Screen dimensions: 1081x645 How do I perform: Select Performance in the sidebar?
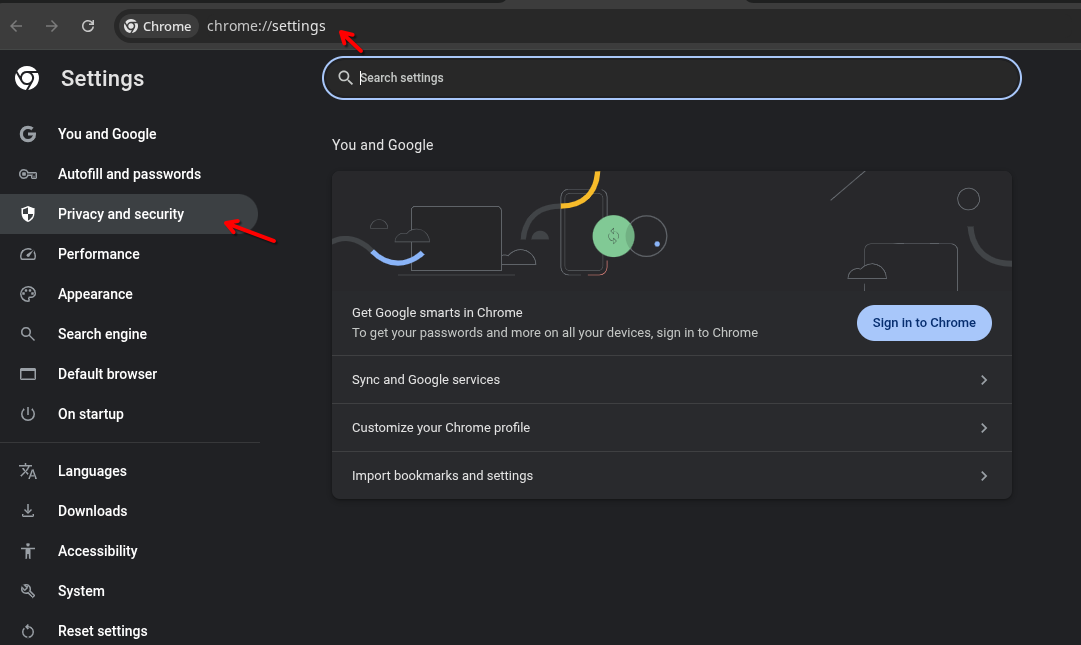coord(129,254)
